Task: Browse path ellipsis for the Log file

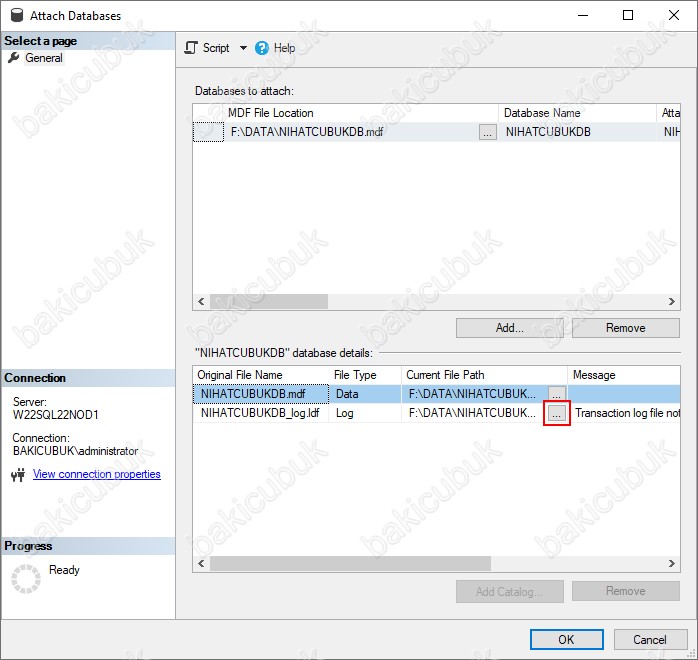Action: [x=556, y=413]
